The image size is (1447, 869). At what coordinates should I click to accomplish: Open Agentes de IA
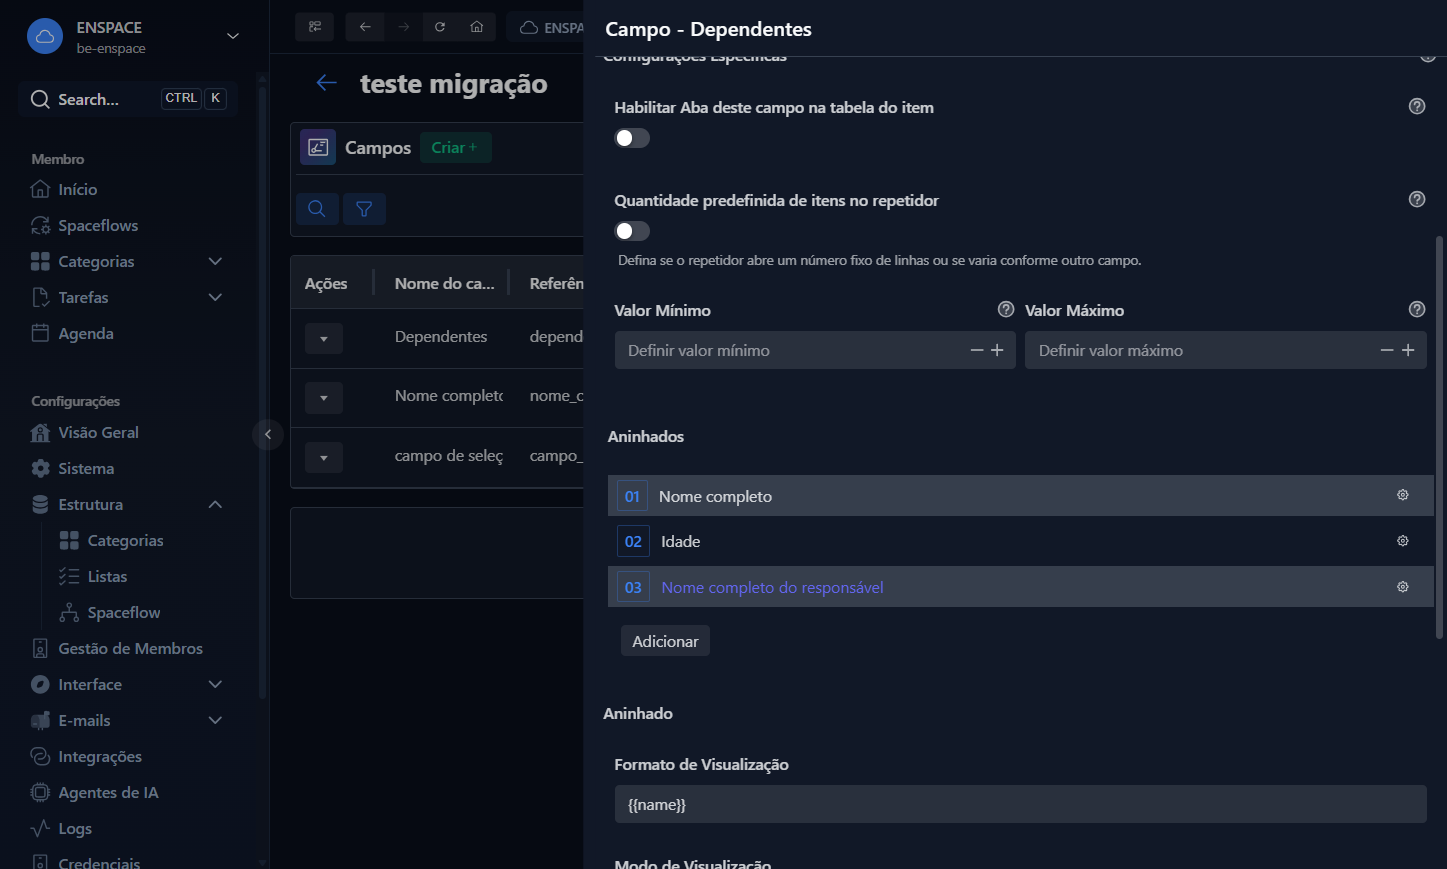point(95,792)
